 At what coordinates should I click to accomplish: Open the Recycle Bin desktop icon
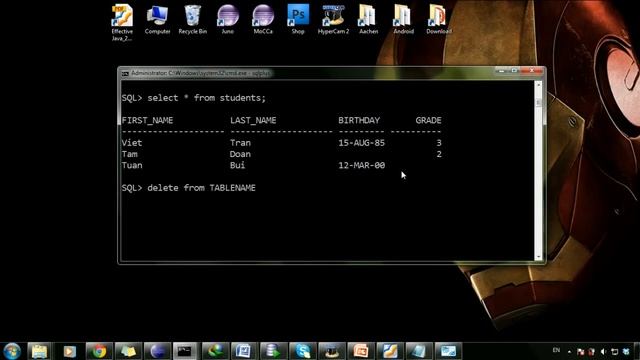click(193, 20)
